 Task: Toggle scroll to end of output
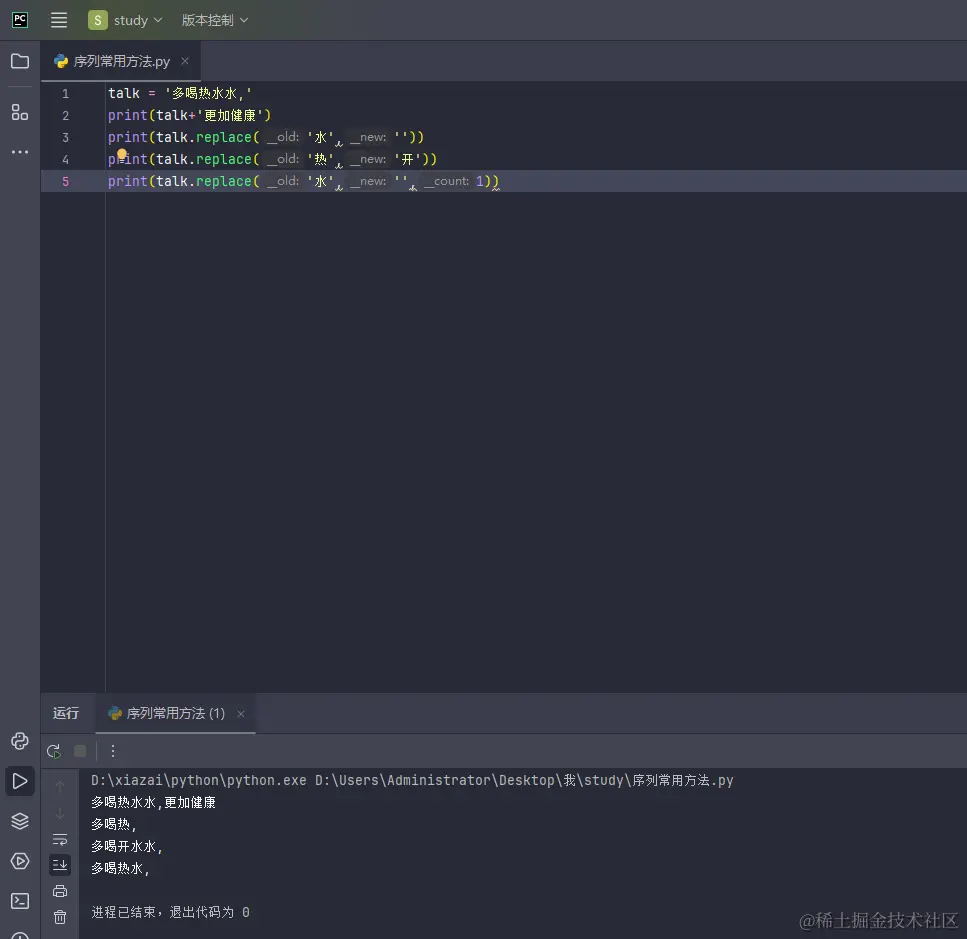pos(60,865)
